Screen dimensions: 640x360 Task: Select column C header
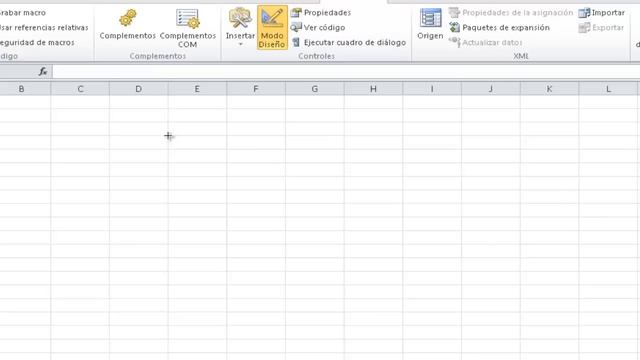pos(80,89)
